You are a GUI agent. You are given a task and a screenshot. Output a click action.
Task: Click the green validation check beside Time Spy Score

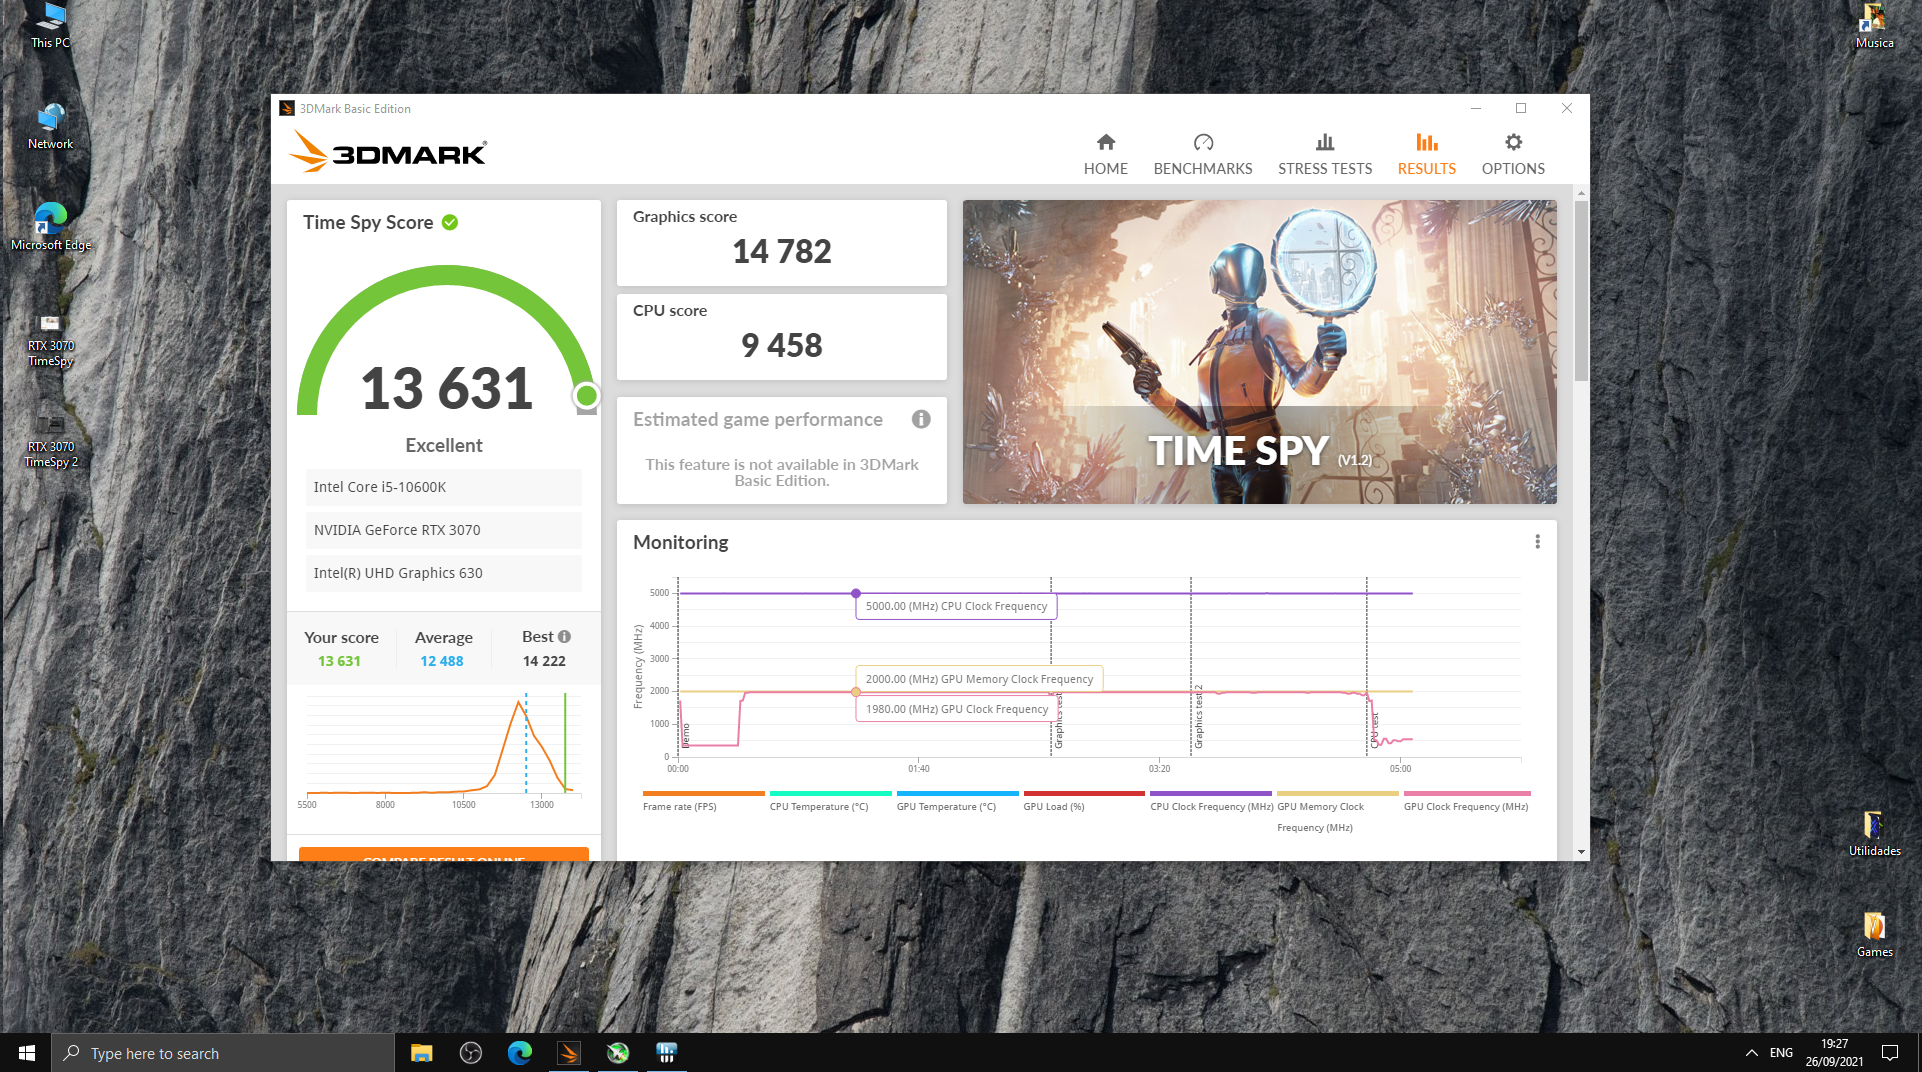coord(450,222)
